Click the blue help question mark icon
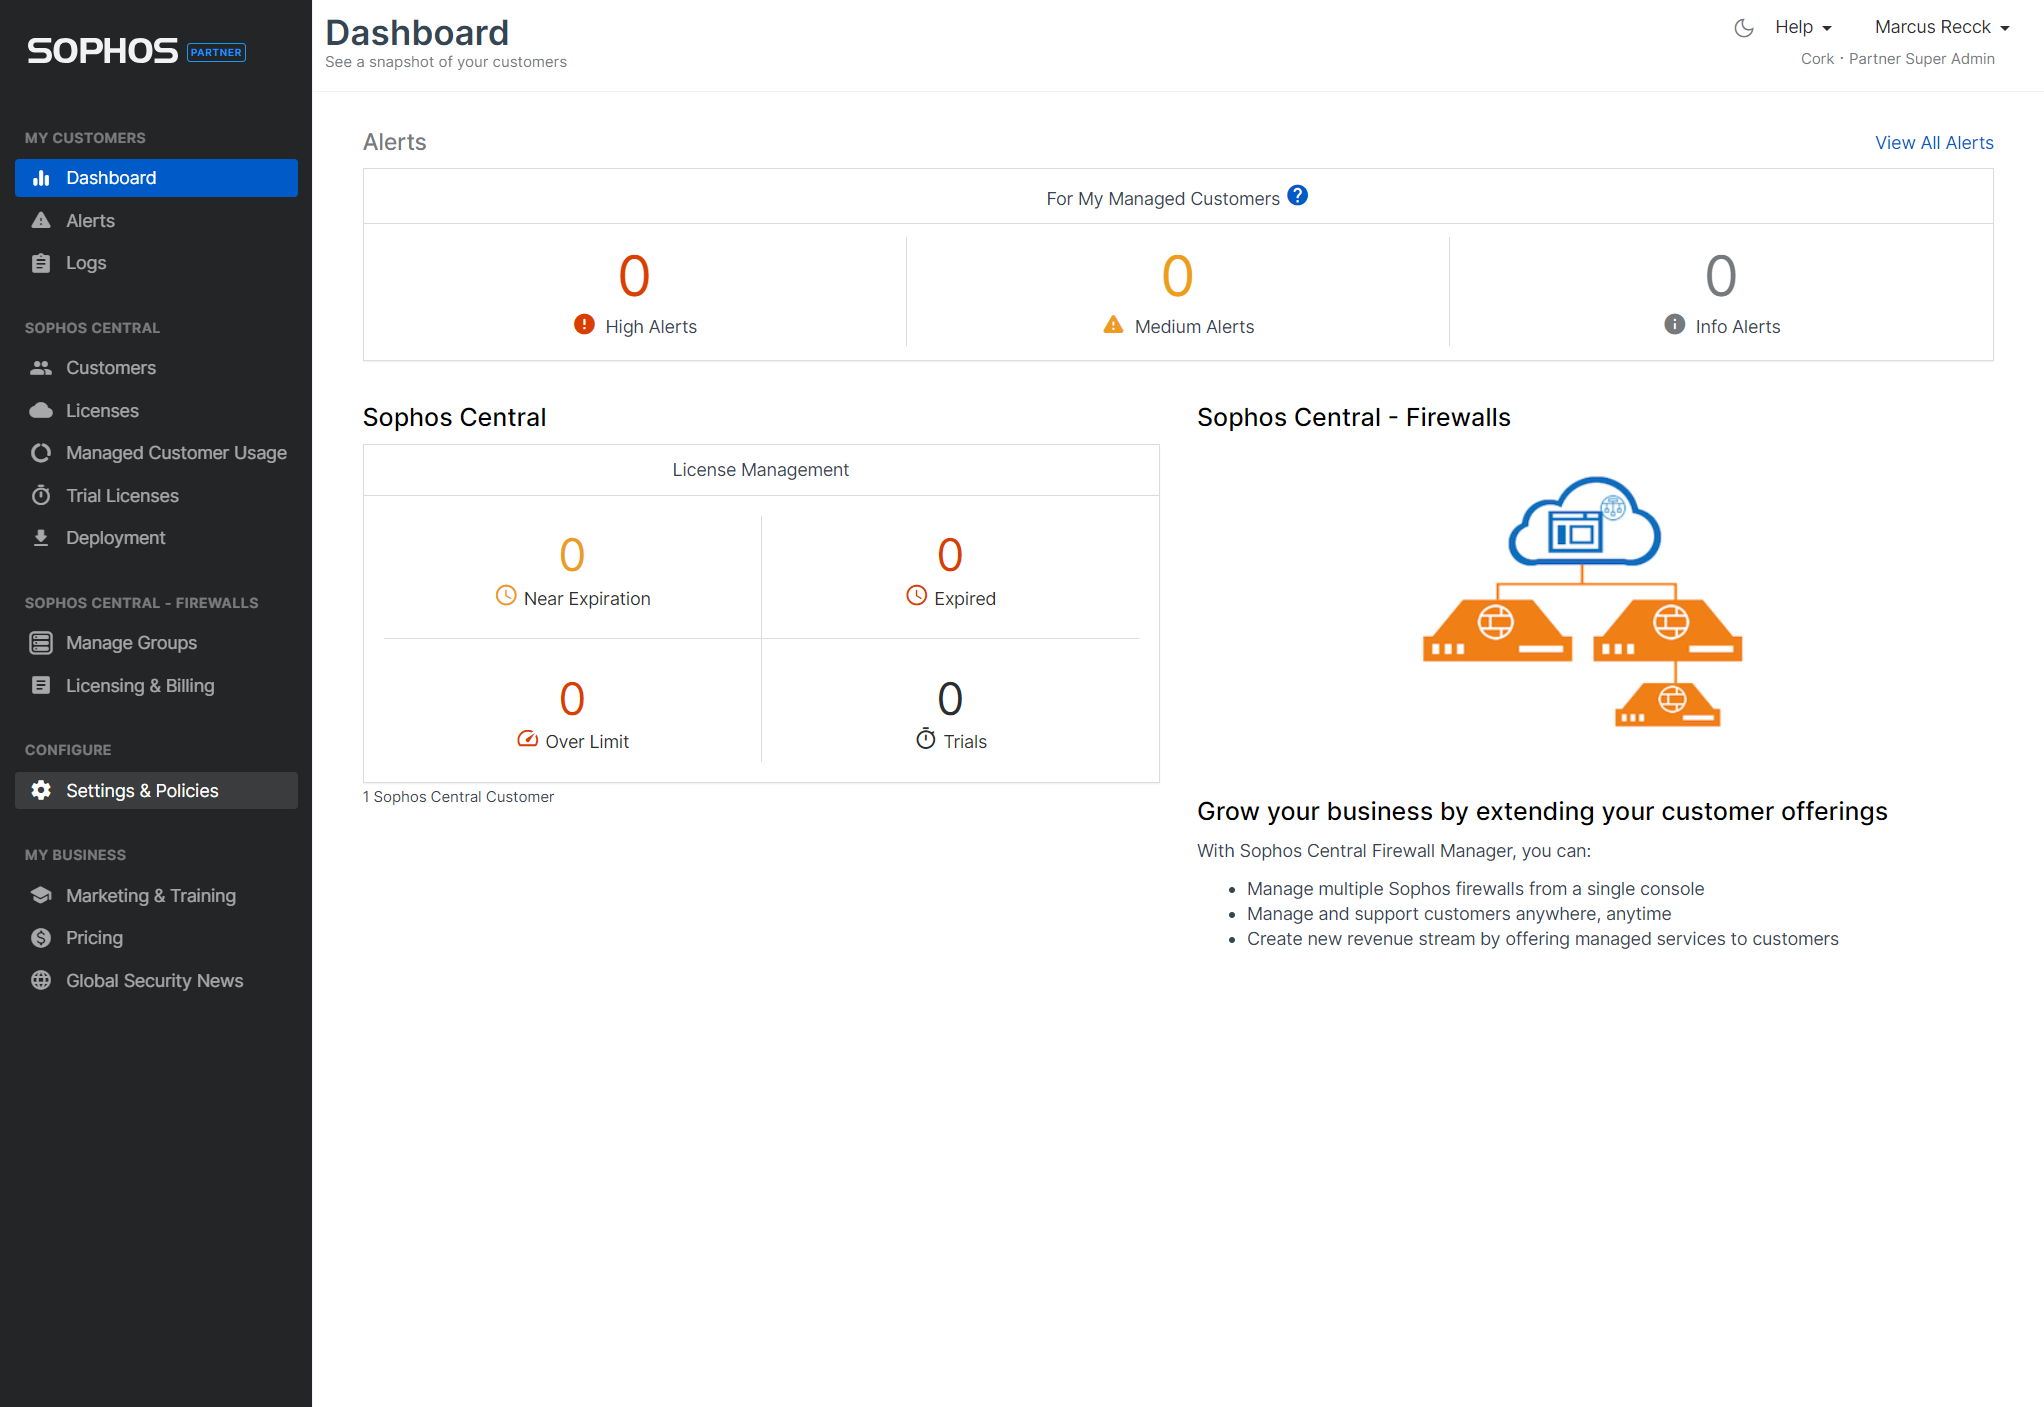The width and height of the screenshot is (2044, 1407). click(x=1297, y=196)
